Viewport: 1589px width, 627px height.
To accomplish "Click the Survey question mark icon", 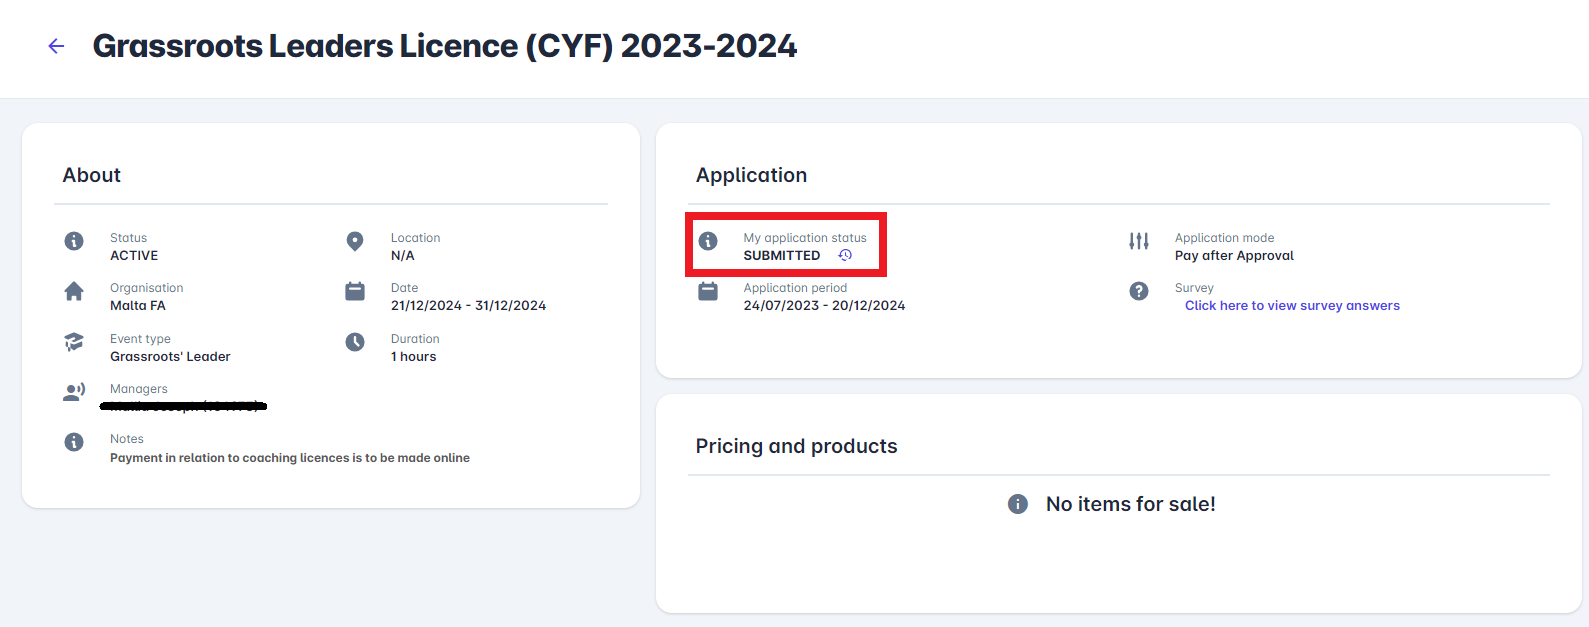I will point(1139,291).
